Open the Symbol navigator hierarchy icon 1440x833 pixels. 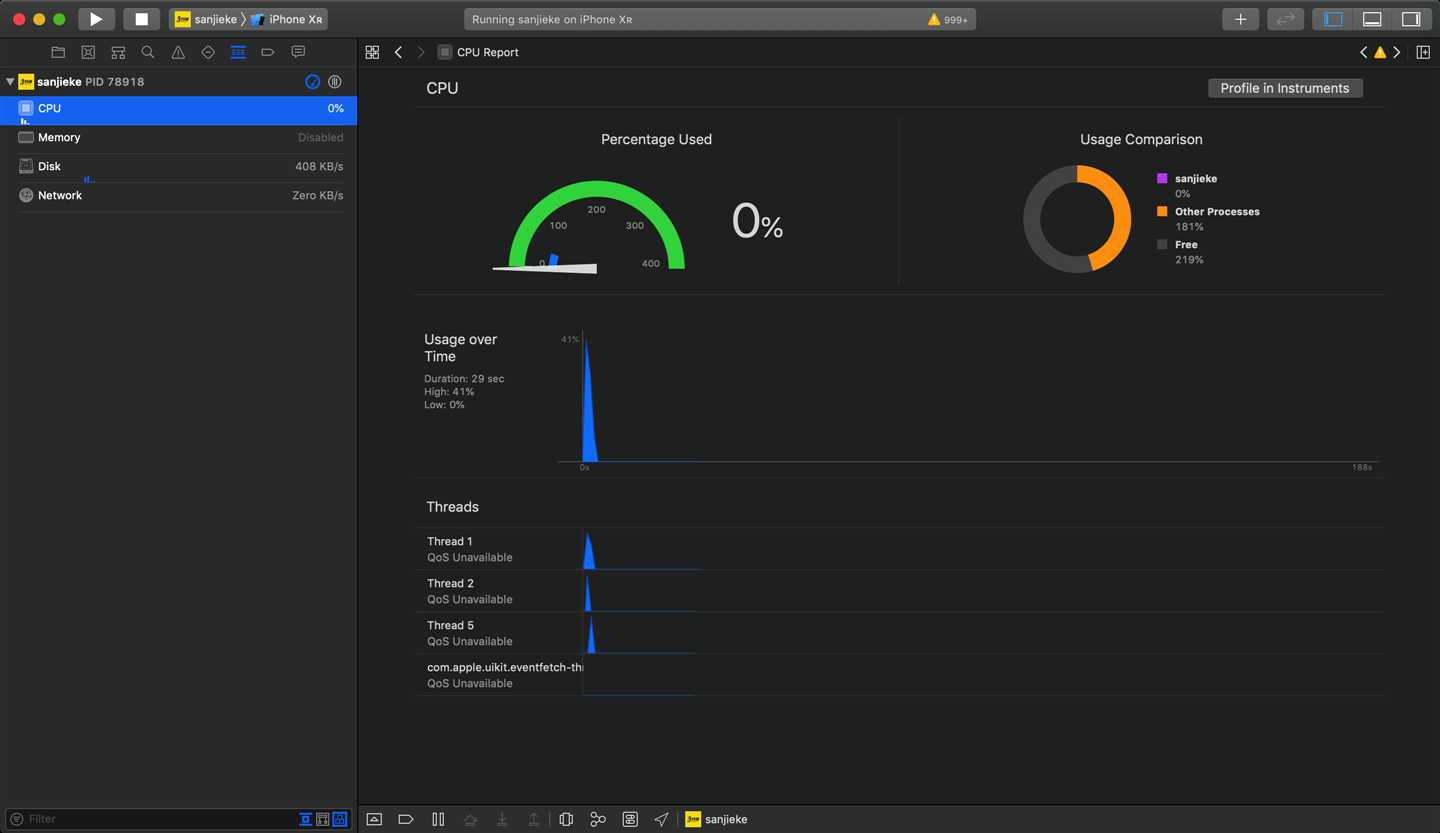click(x=118, y=52)
